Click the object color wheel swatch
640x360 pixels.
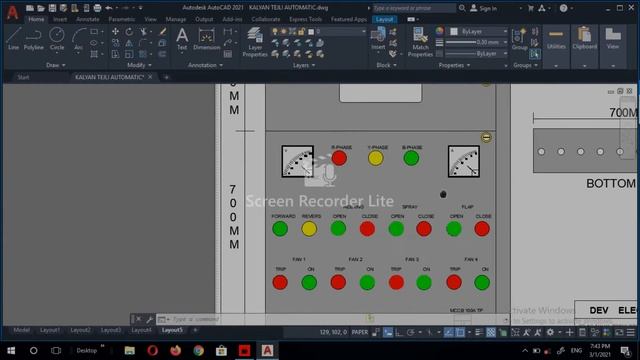(439, 31)
